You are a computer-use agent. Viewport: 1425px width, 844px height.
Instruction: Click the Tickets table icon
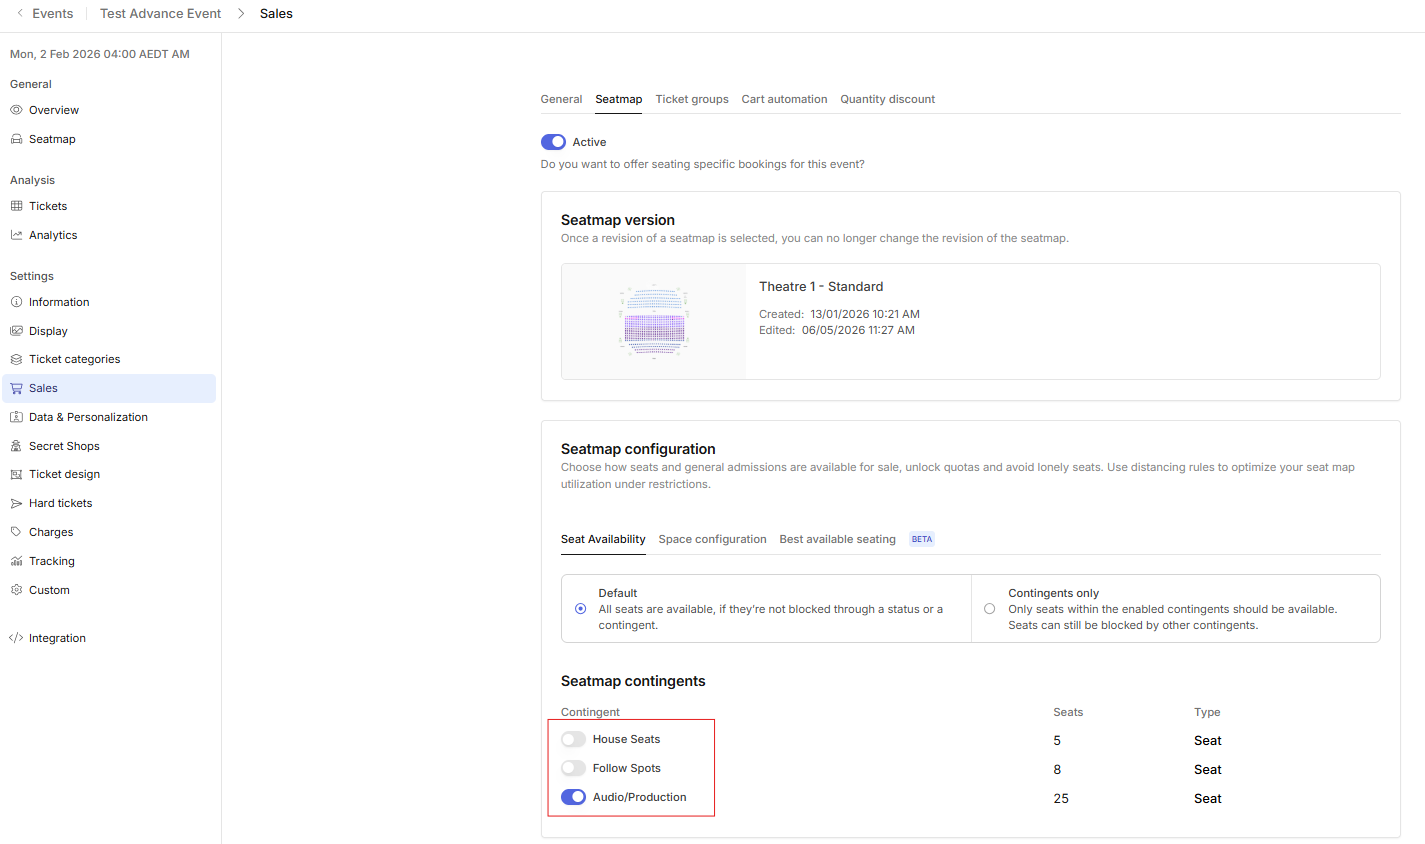[16, 206]
